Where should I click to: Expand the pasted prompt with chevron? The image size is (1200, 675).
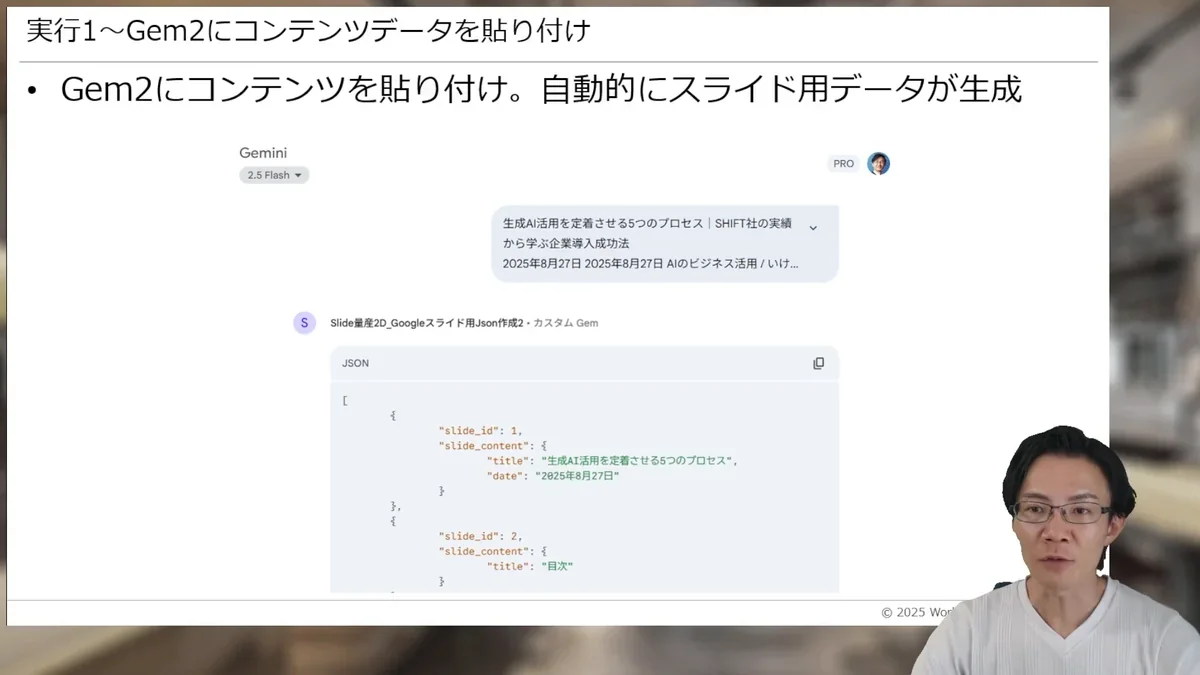(813, 228)
